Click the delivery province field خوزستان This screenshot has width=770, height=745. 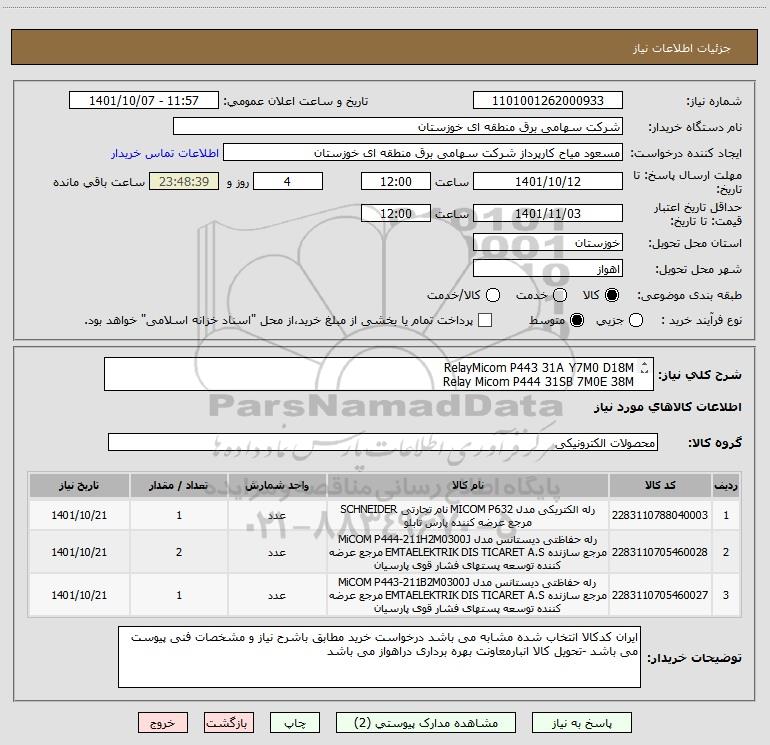pyautogui.click(x=548, y=243)
